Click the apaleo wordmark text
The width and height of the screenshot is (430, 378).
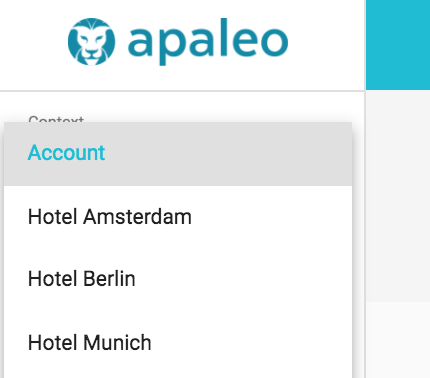[208, 42]
